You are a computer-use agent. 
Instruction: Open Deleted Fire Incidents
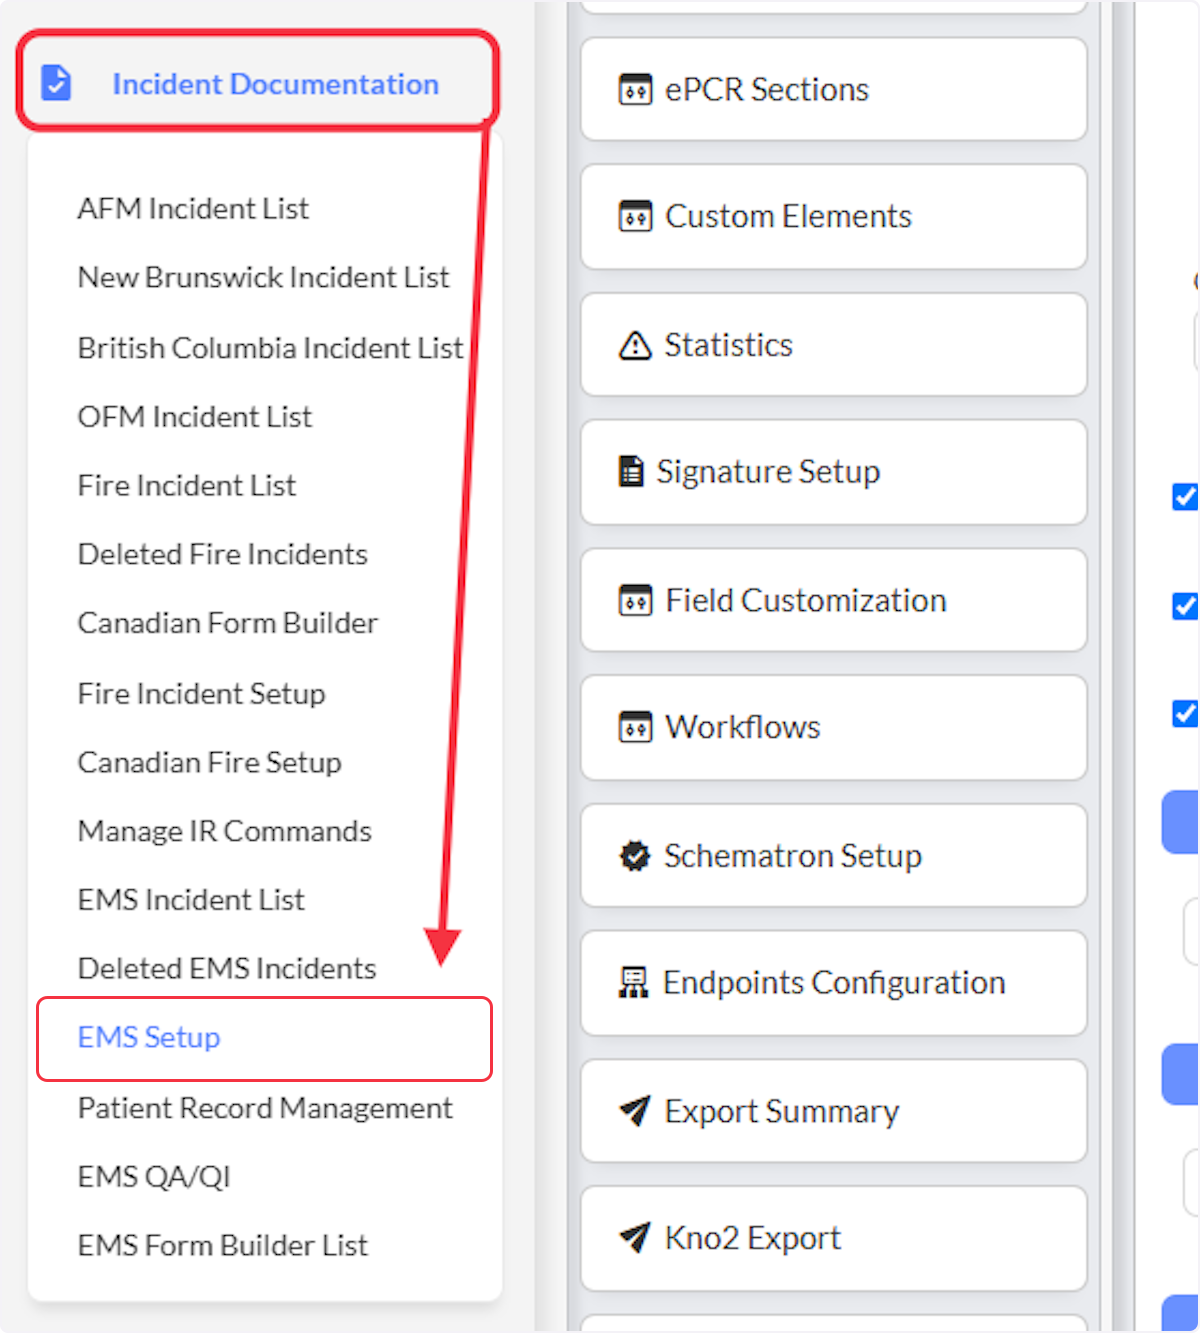click(x=223, y=554)
